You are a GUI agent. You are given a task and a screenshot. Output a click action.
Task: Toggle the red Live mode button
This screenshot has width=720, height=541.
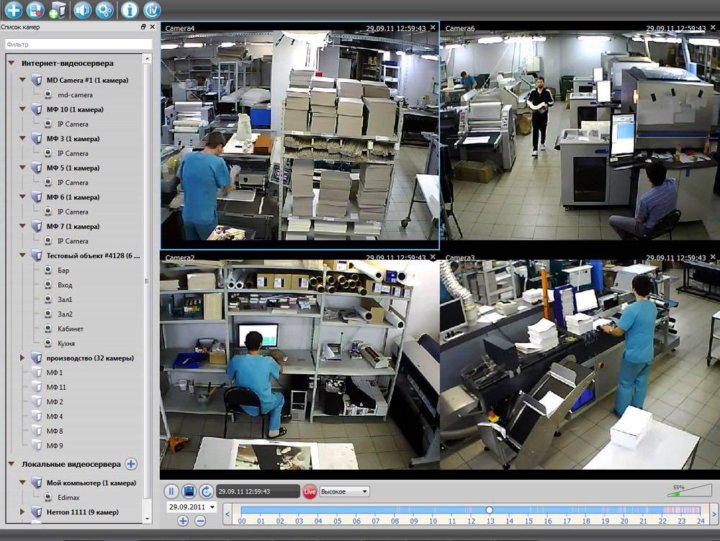(310, 491)
